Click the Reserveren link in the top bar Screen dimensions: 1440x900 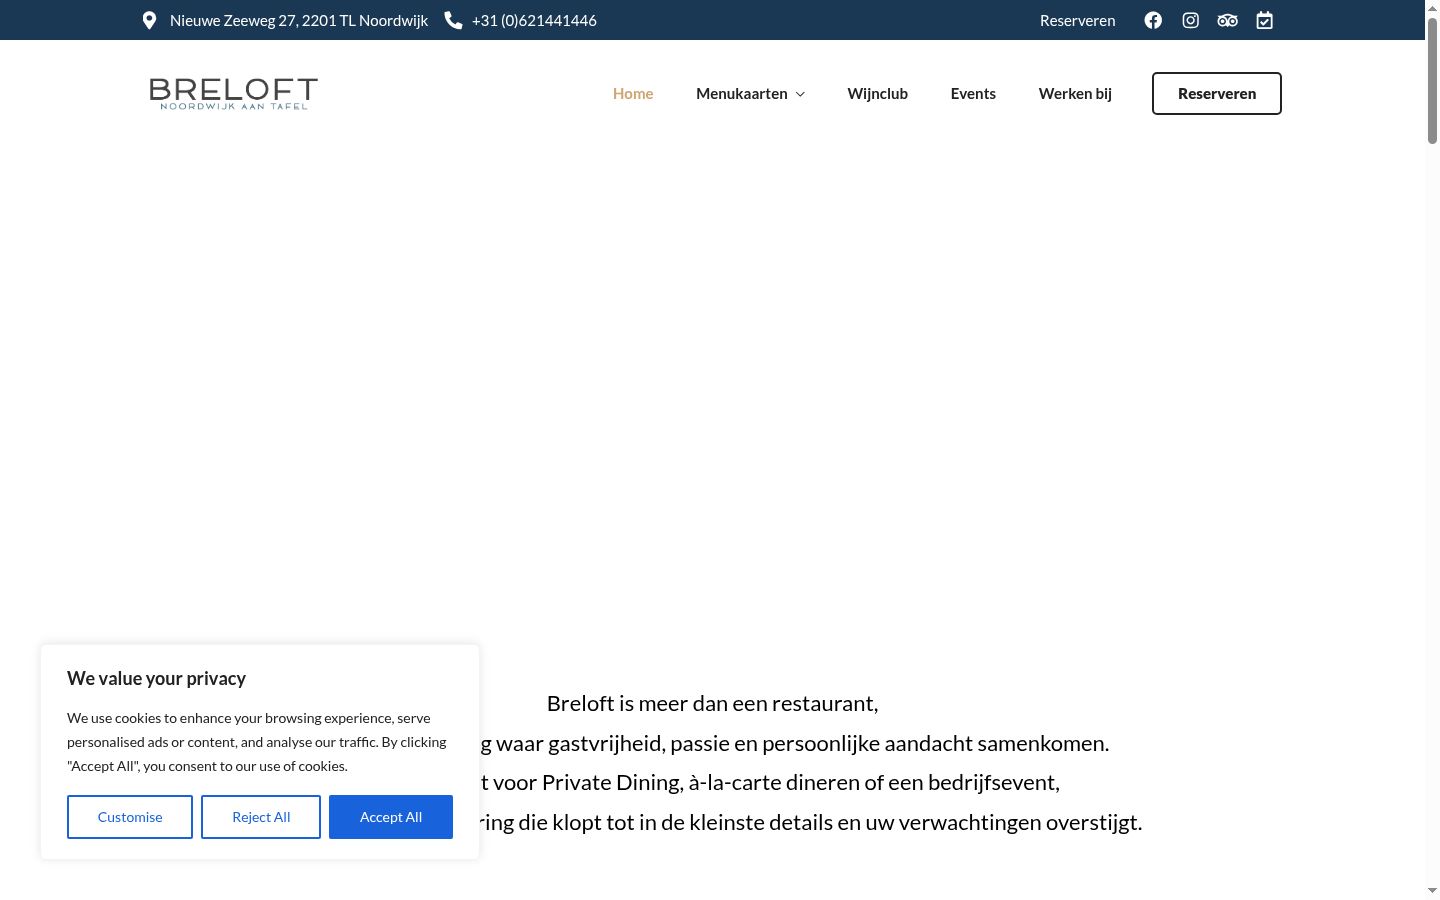point(1077,20)
